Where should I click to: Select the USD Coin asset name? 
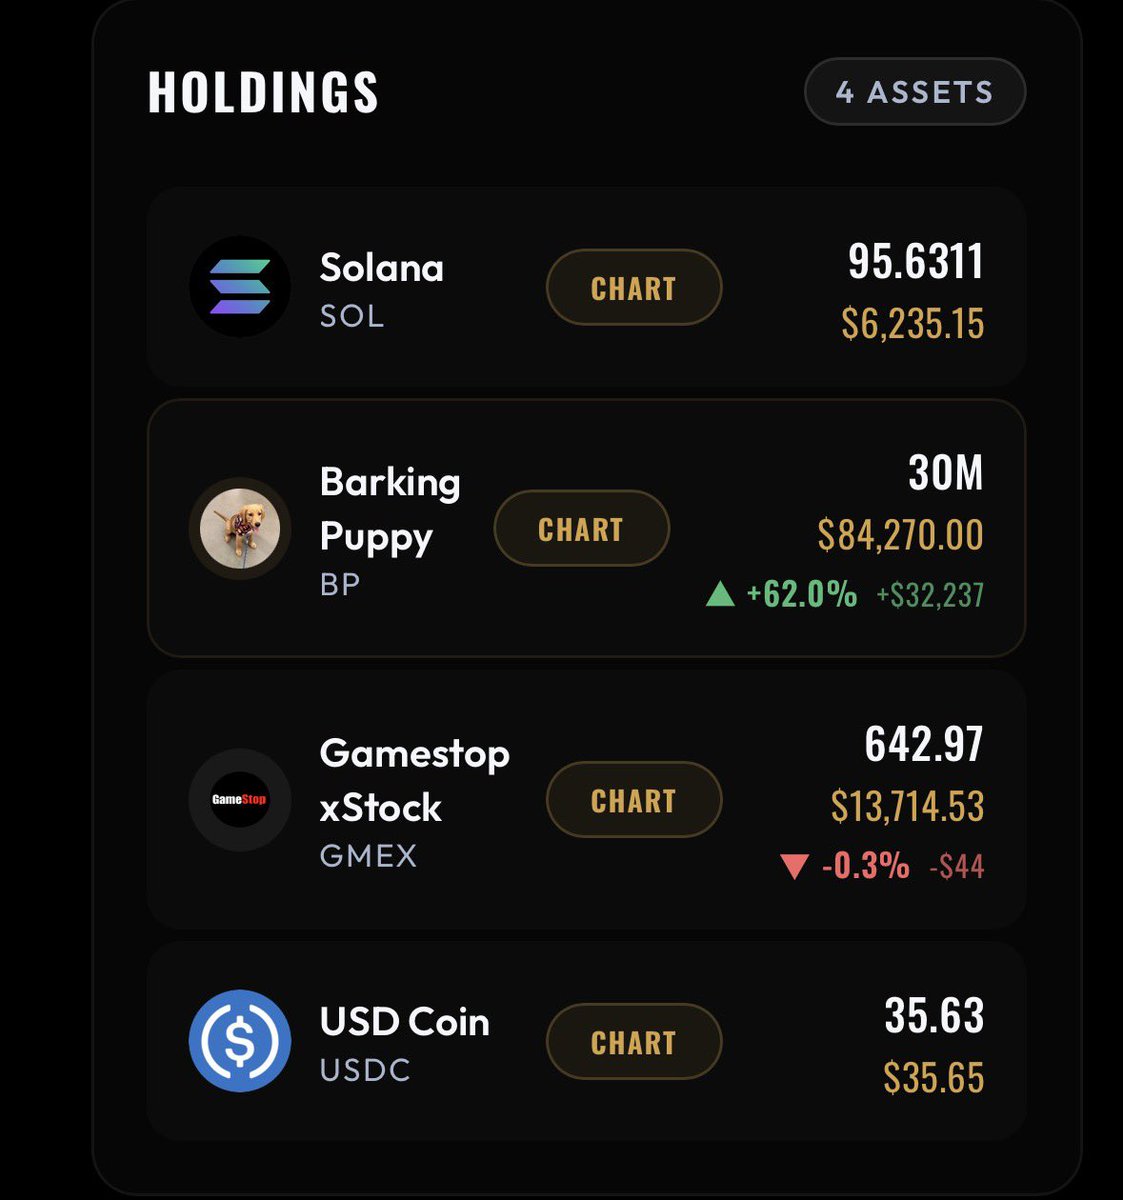[405, 1022]
